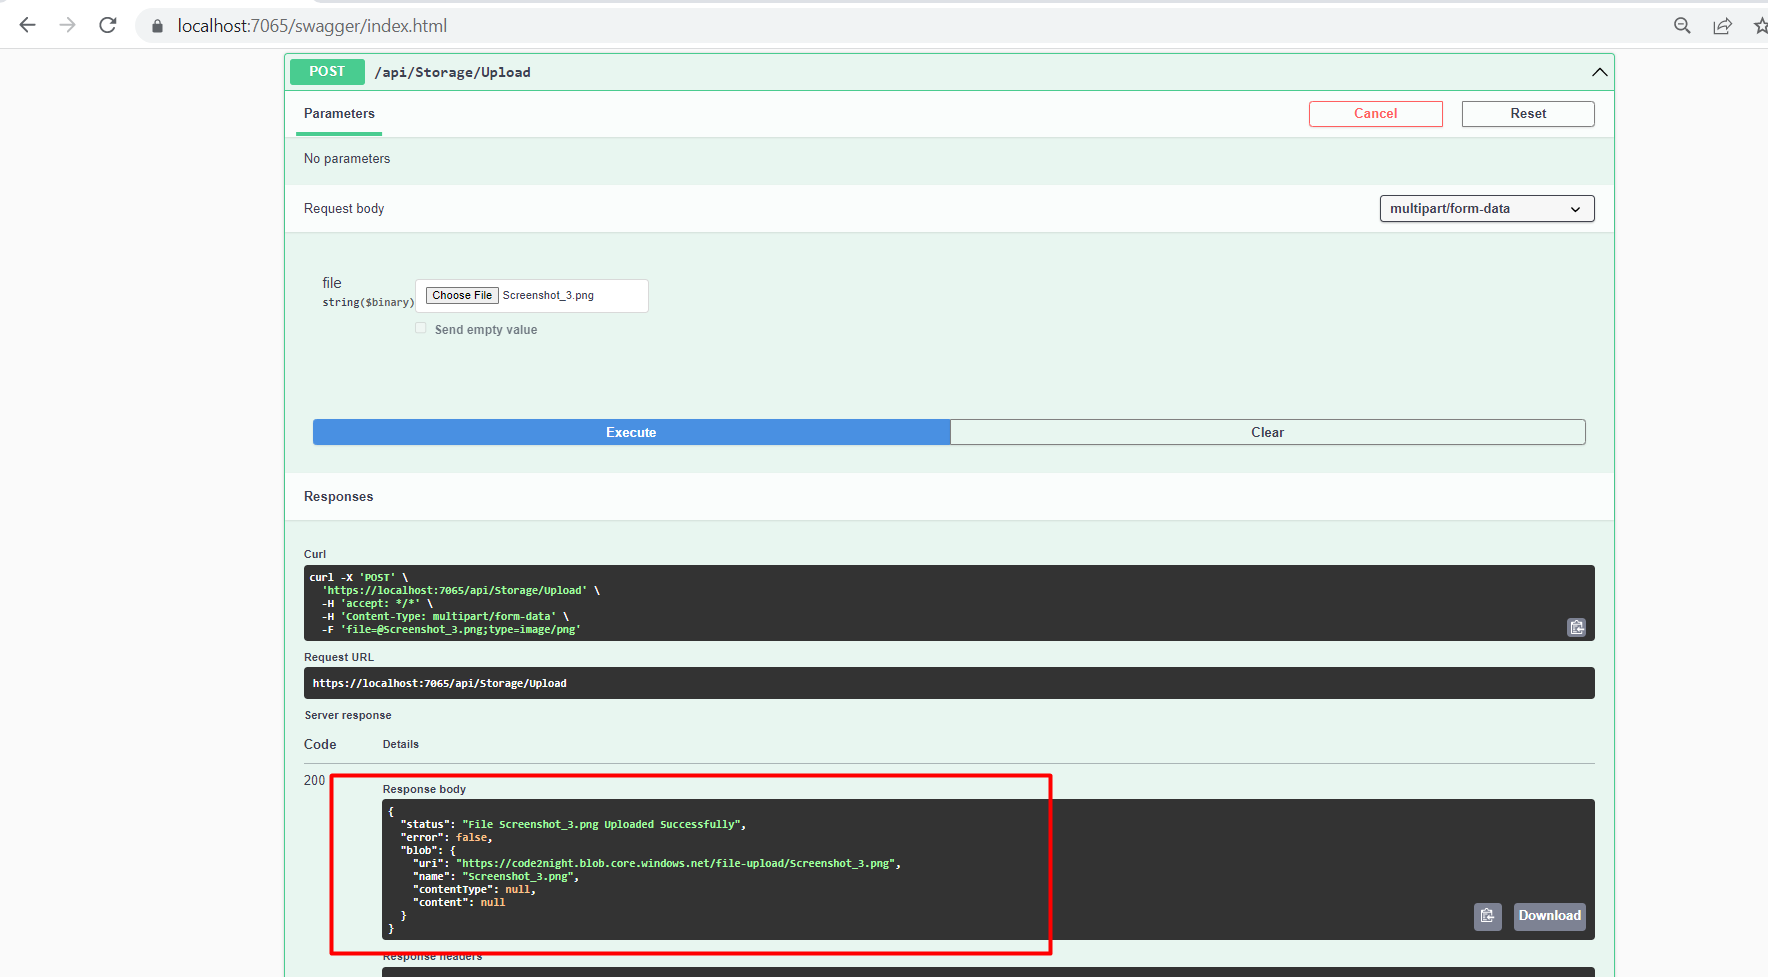The image size is (1768, 977).
Task: Click the Request body label
Action: (344, 208)
